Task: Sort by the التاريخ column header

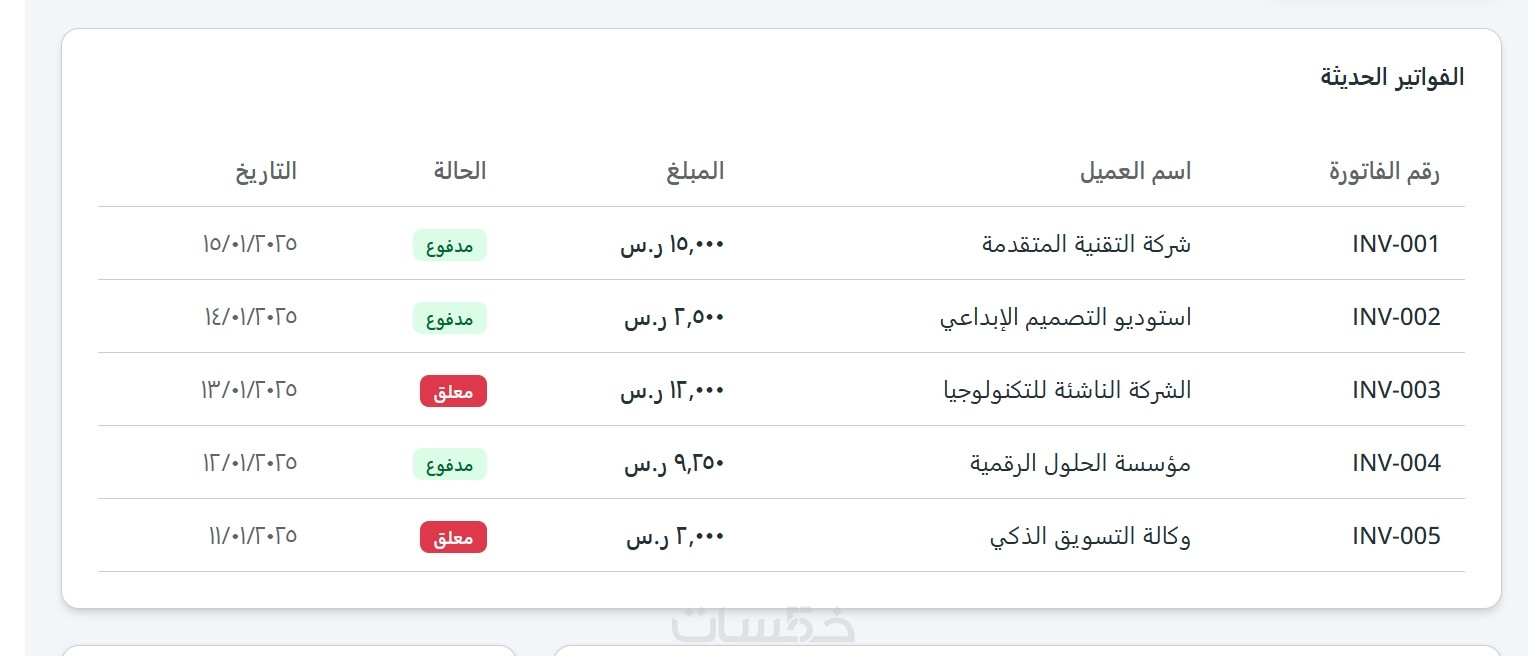Action: 266,171
